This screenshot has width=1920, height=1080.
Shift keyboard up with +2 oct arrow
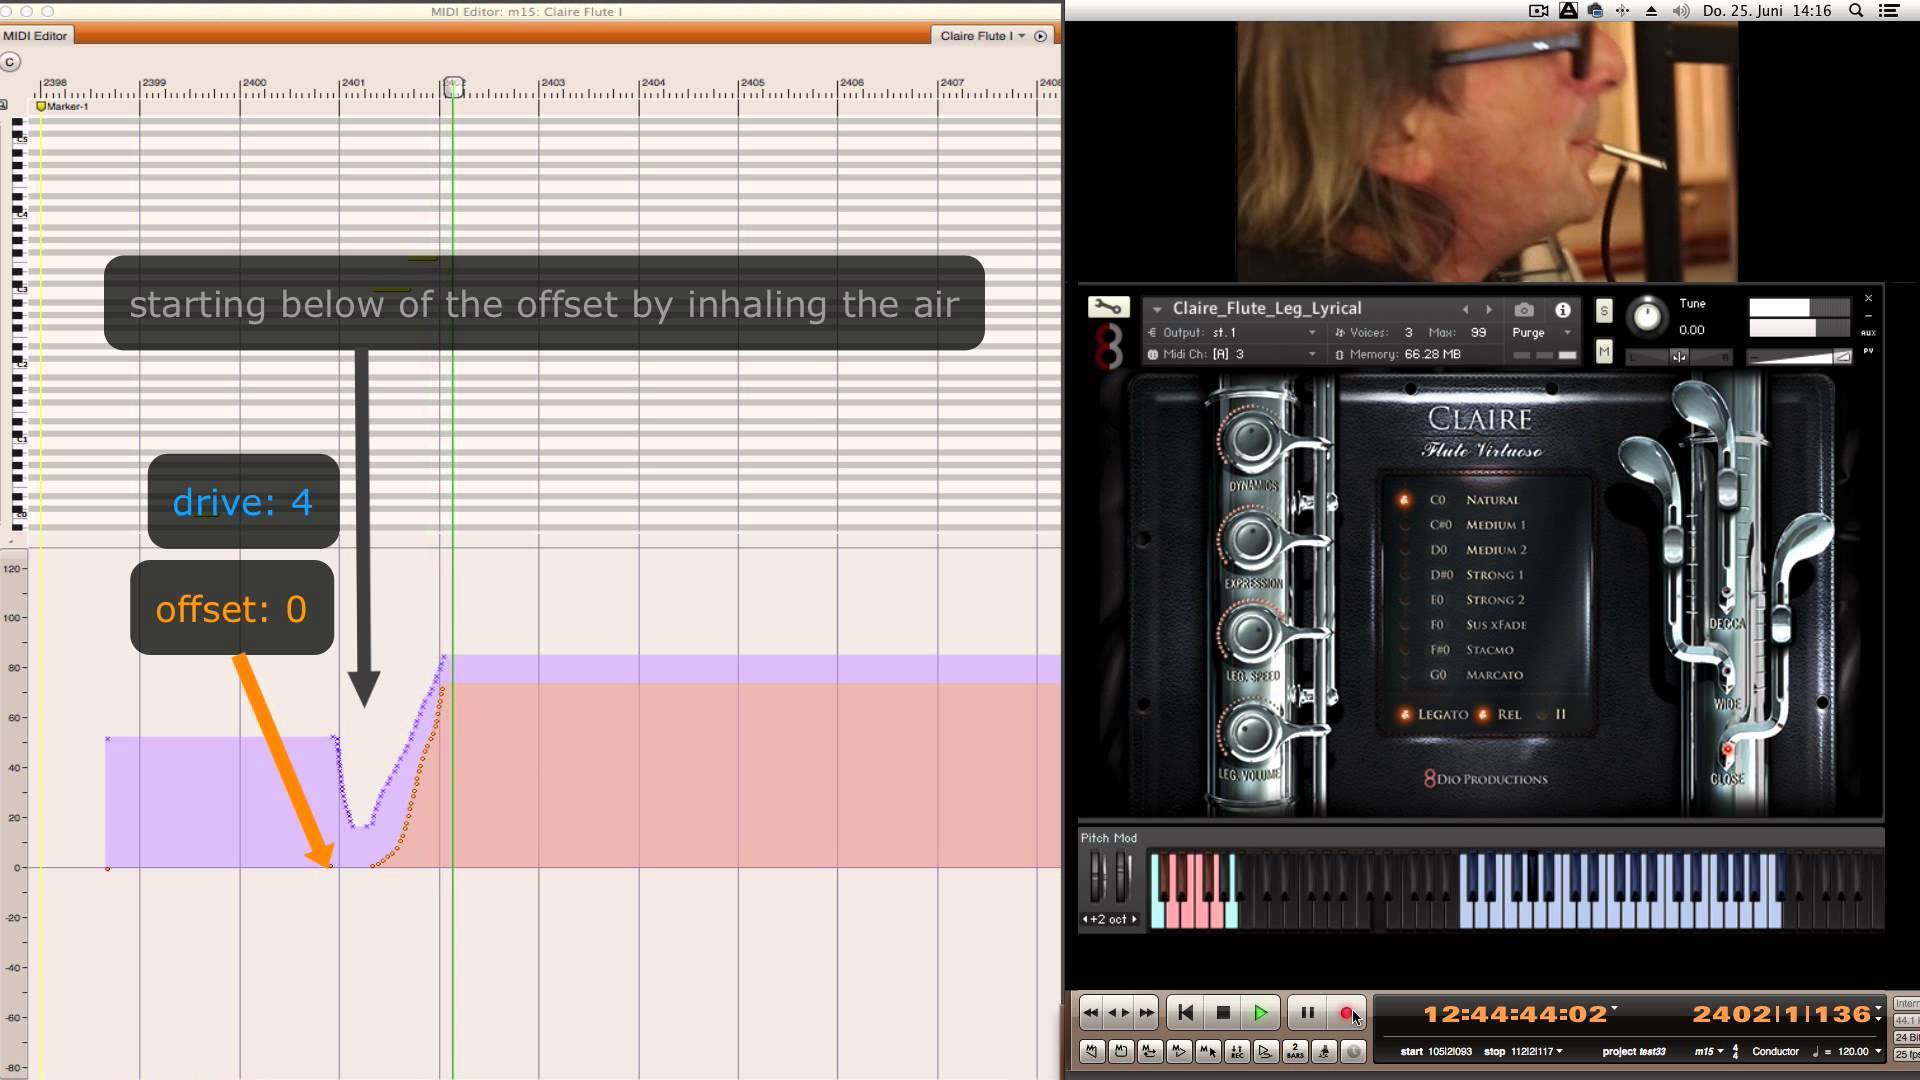point(1134,919)
